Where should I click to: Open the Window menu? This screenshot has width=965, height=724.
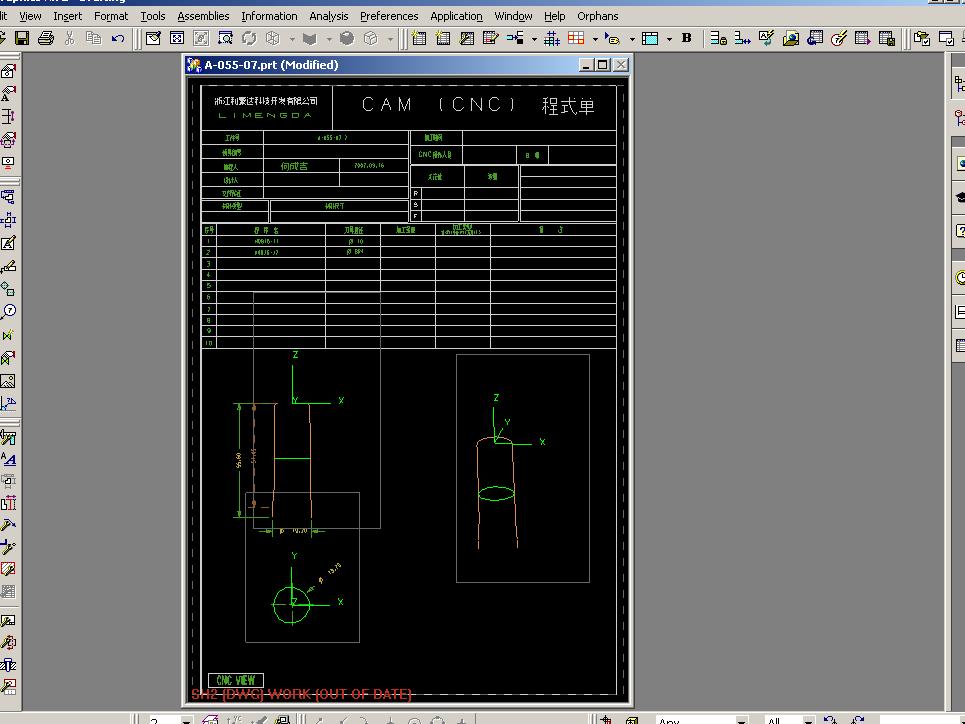tap(513, 16)
